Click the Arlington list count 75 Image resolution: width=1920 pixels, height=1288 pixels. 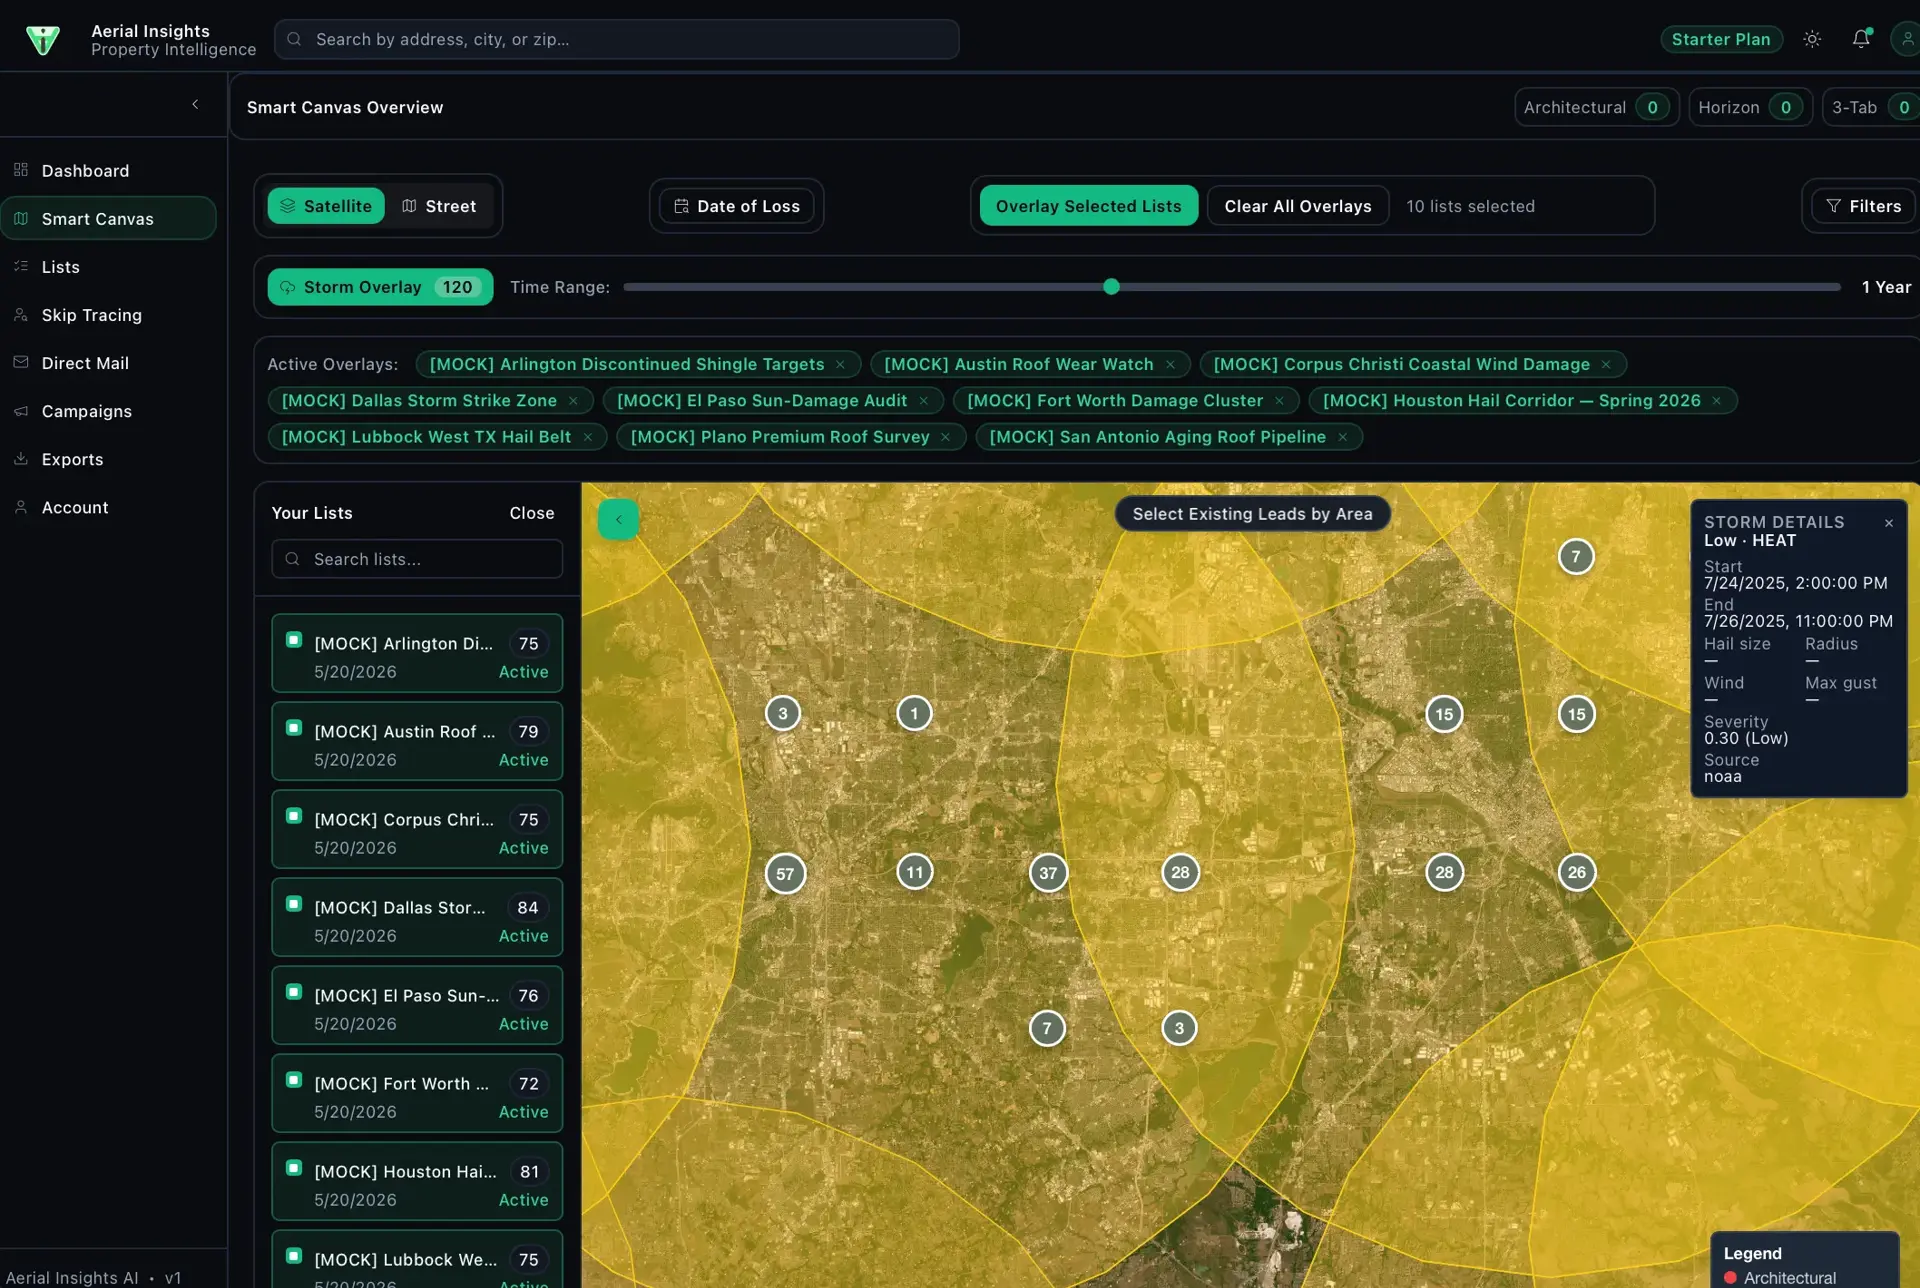[x=528, y=644]
